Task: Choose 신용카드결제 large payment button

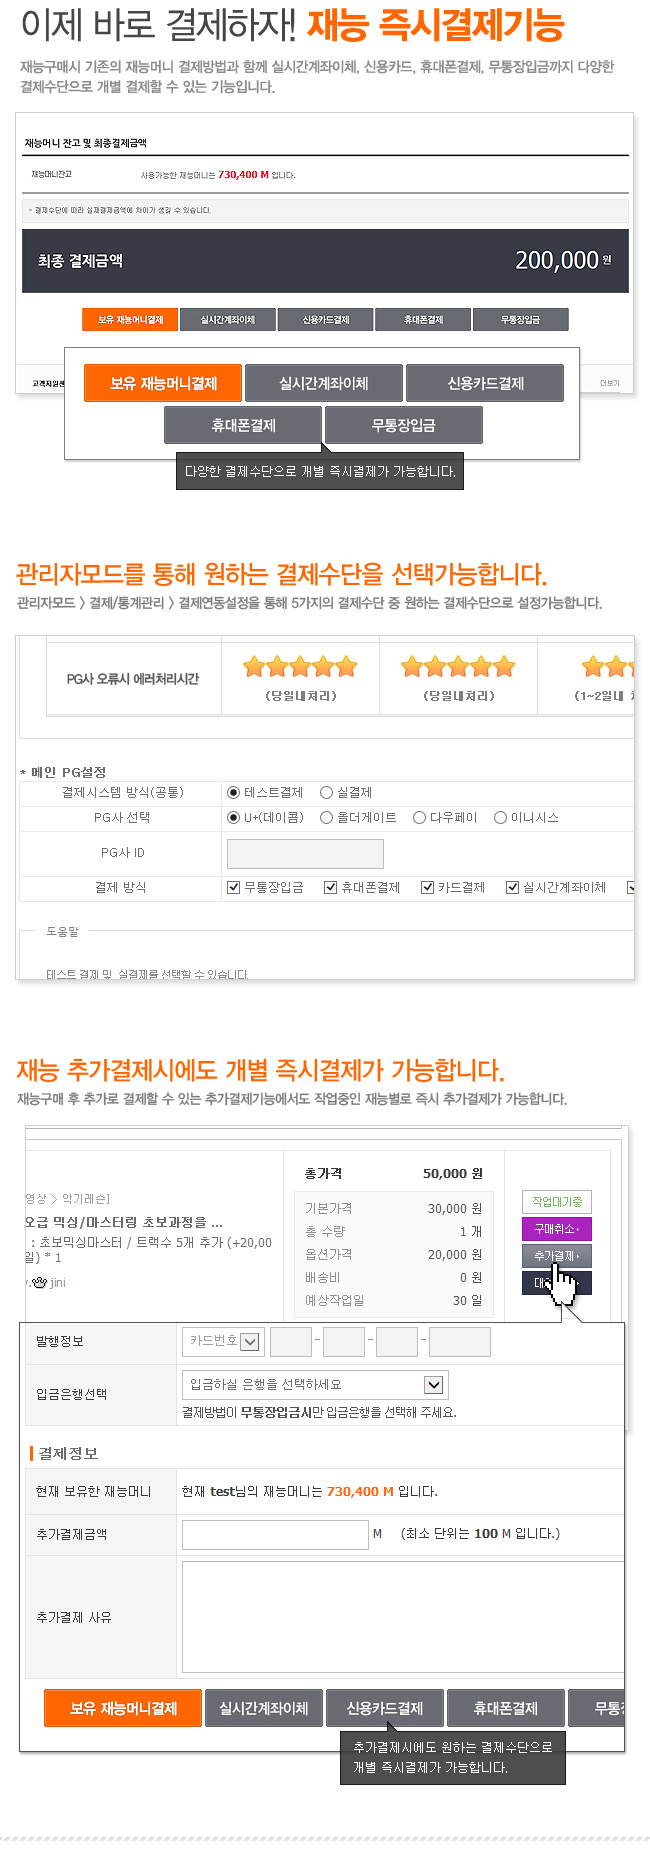Action: pyautogui.click(x=485, y=383)
